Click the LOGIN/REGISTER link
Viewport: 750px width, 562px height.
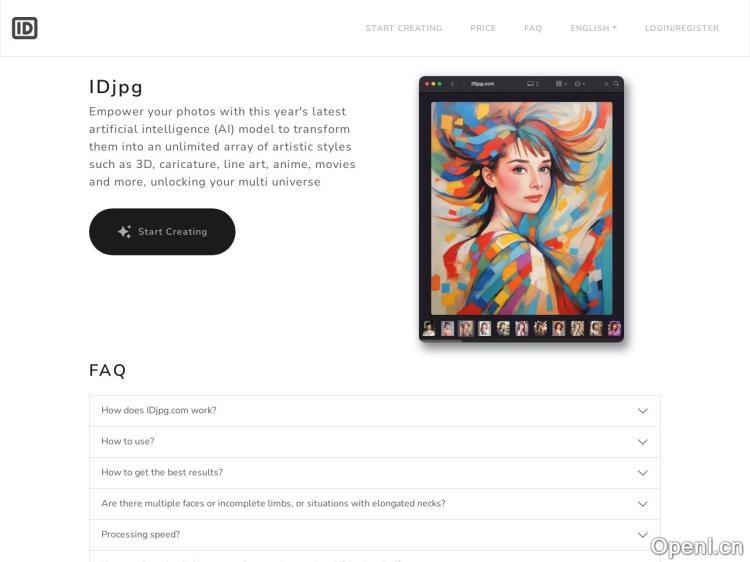tap(682, 28)
